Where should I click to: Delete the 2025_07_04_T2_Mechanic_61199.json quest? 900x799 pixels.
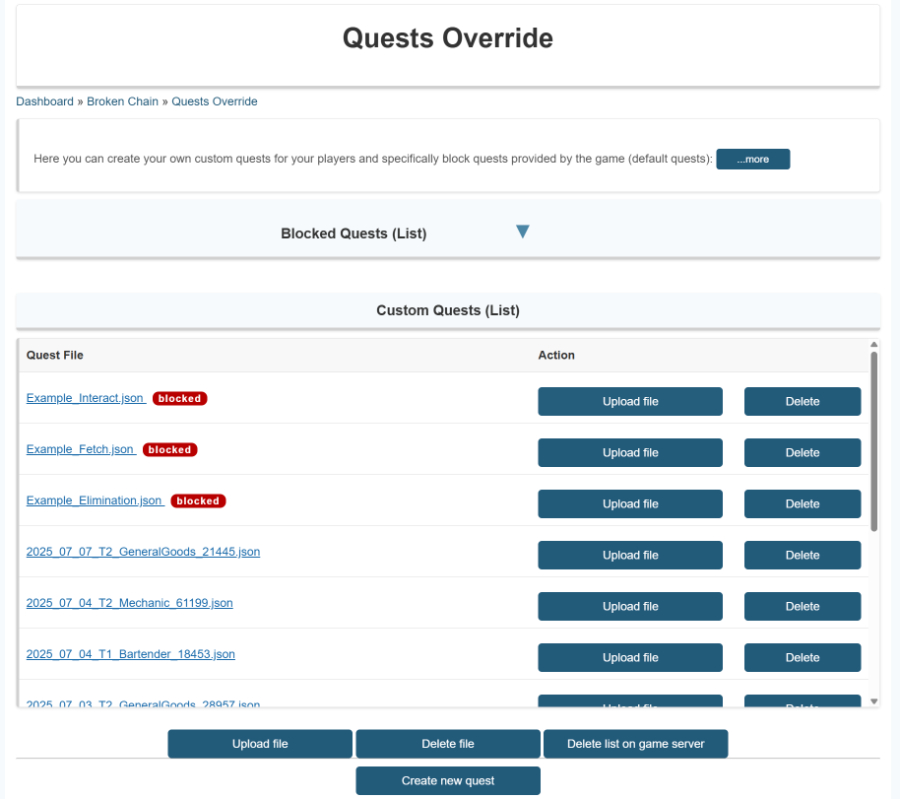(x=802, y=606)
